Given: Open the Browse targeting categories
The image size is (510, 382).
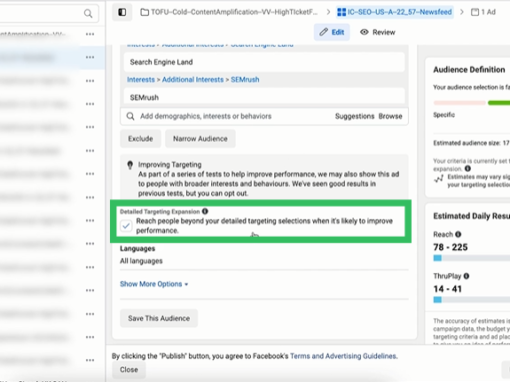Looking at the screenshot, I should [x=390, y=116].
